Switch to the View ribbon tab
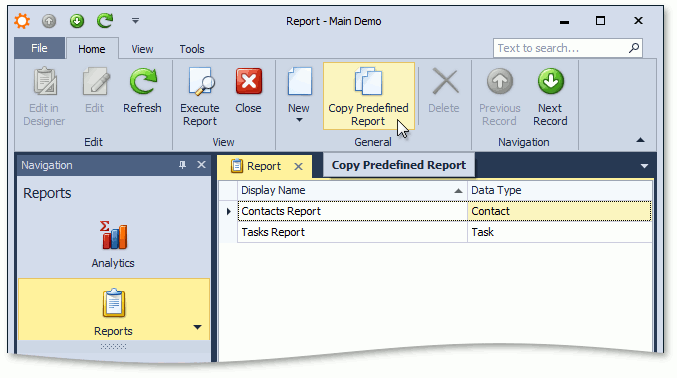Viewport: 677px width, 378px height. click(142, 49)
